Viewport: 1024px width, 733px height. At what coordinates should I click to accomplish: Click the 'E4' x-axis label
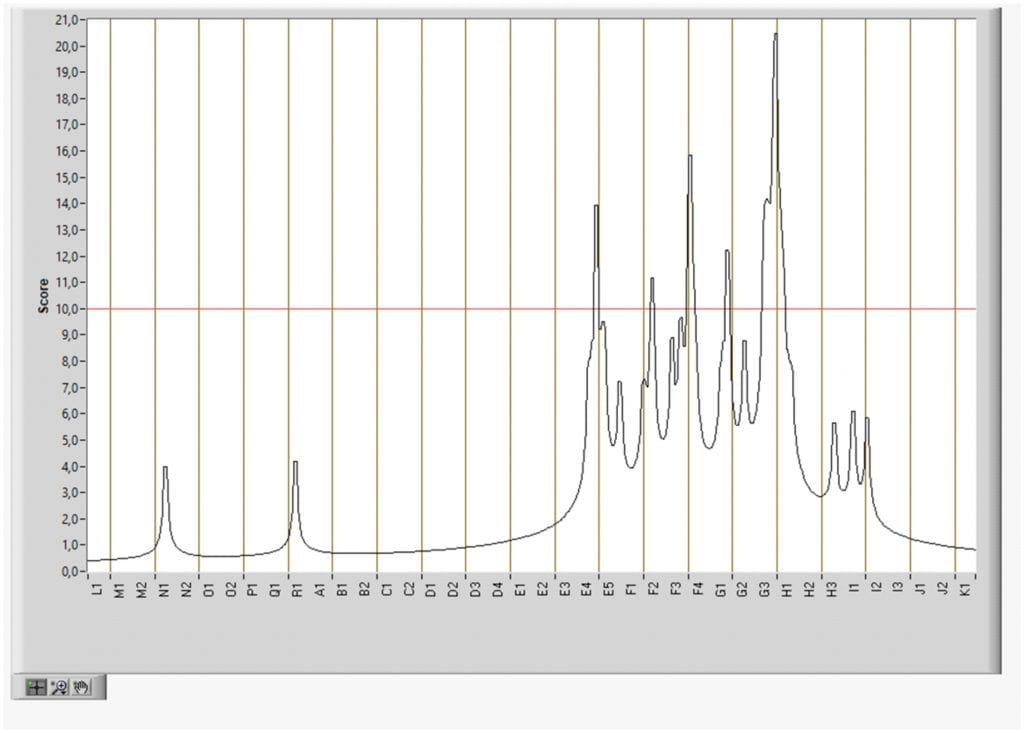(x=587, y=589)
